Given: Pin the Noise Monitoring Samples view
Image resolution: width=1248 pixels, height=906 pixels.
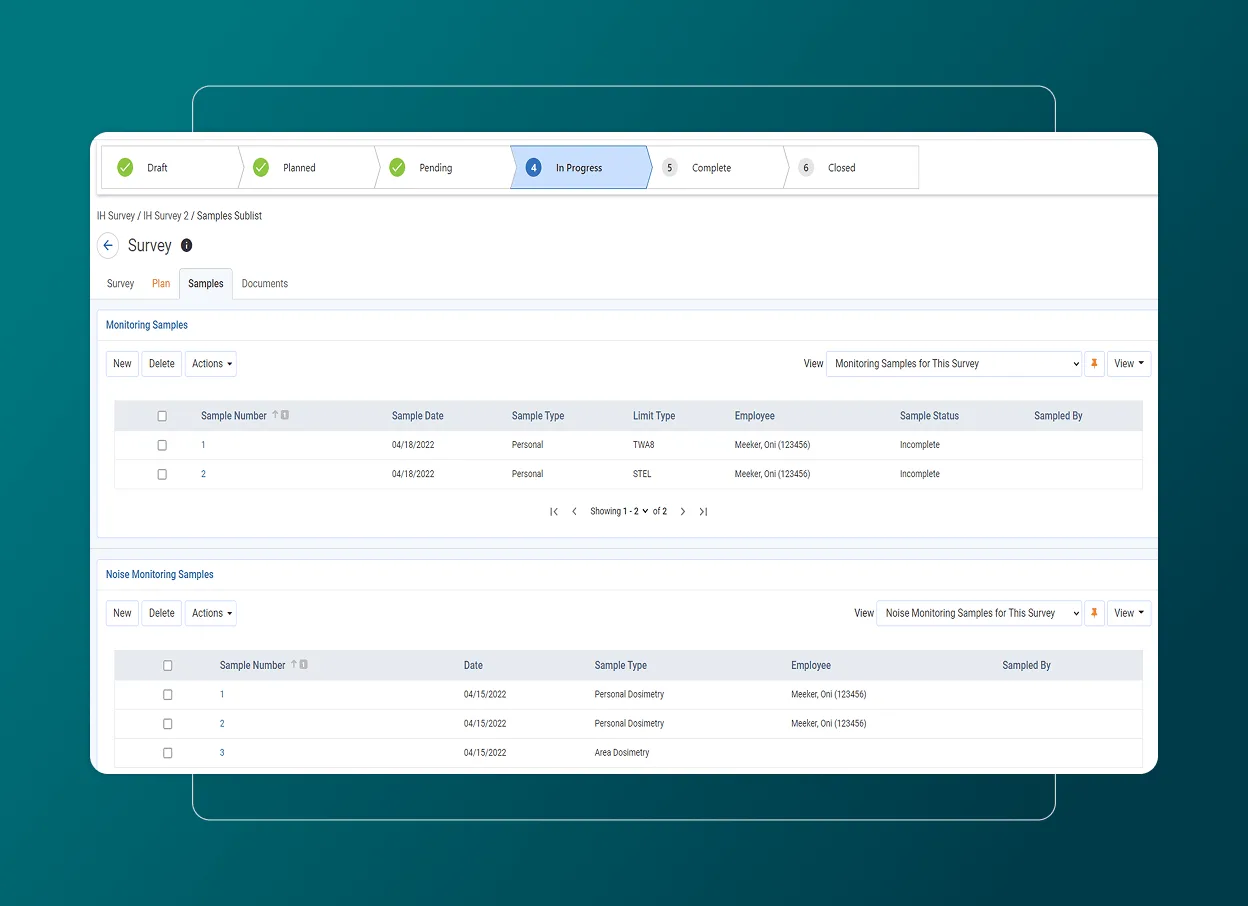Looking at the screenshot, I should click(x=1094, y=612).
